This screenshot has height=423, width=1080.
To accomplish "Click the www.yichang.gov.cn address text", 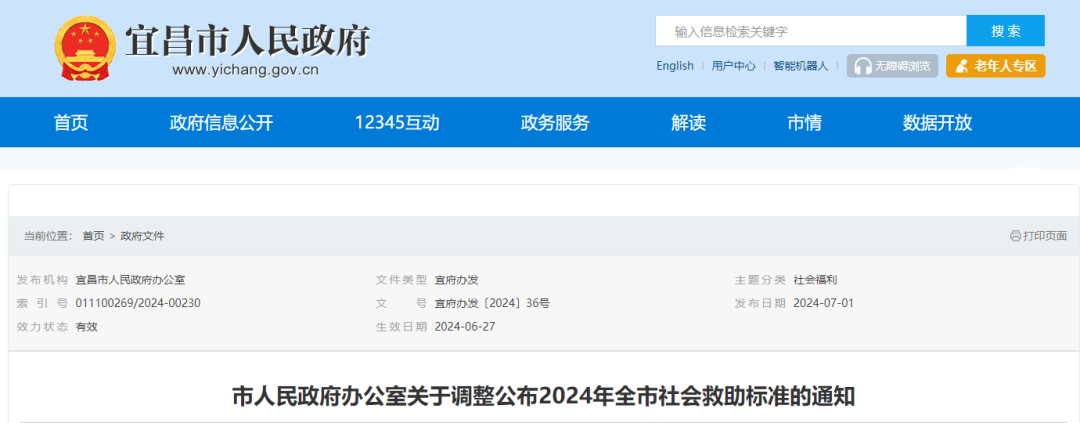I will click(x=245, y=71).
